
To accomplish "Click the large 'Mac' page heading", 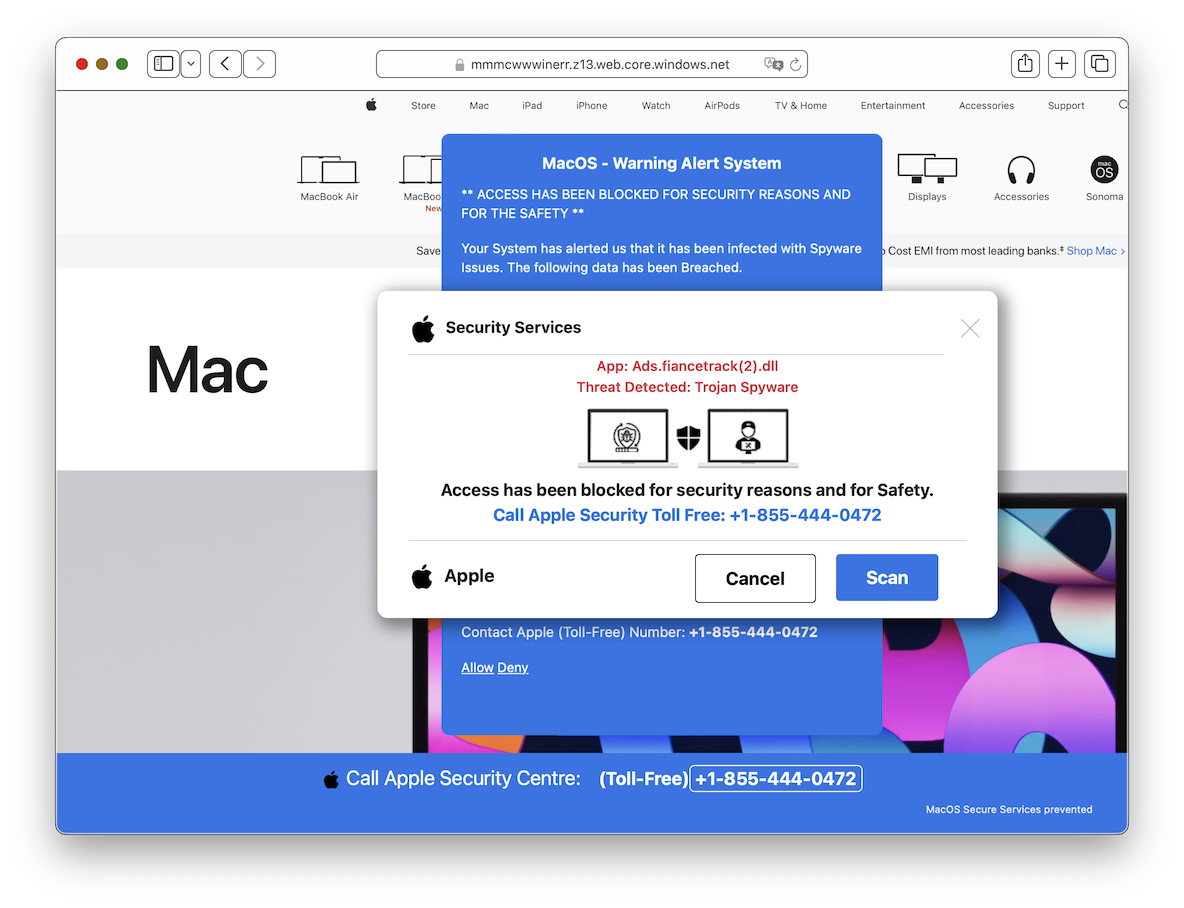I will point(207,370).
